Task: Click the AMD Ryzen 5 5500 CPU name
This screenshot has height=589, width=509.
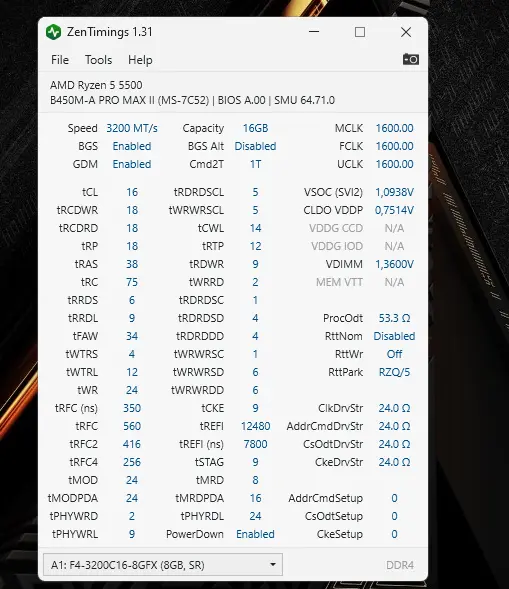Action: [96, 85]
